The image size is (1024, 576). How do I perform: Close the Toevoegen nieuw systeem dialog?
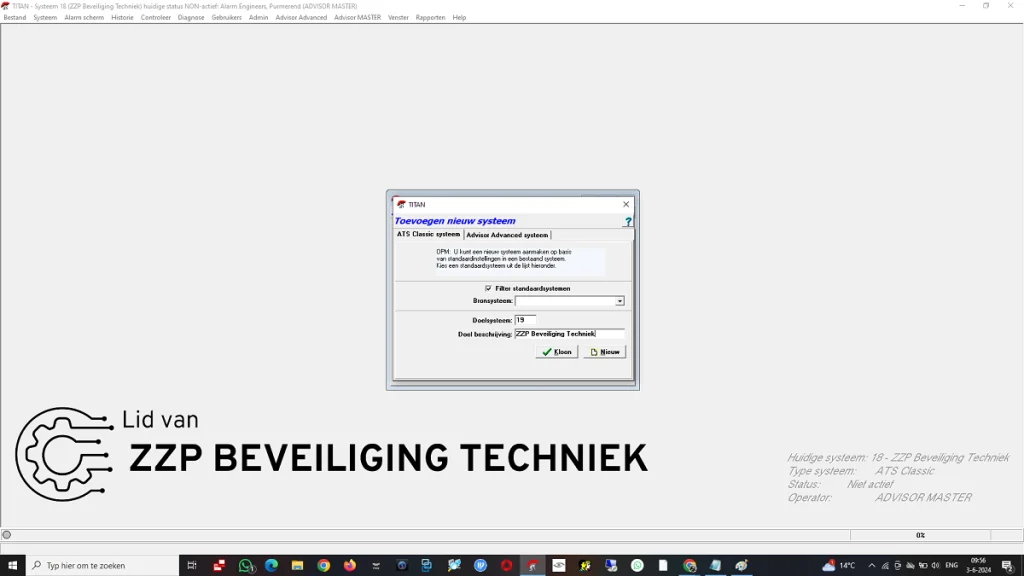pyautogui.click(x=626, y=204)
